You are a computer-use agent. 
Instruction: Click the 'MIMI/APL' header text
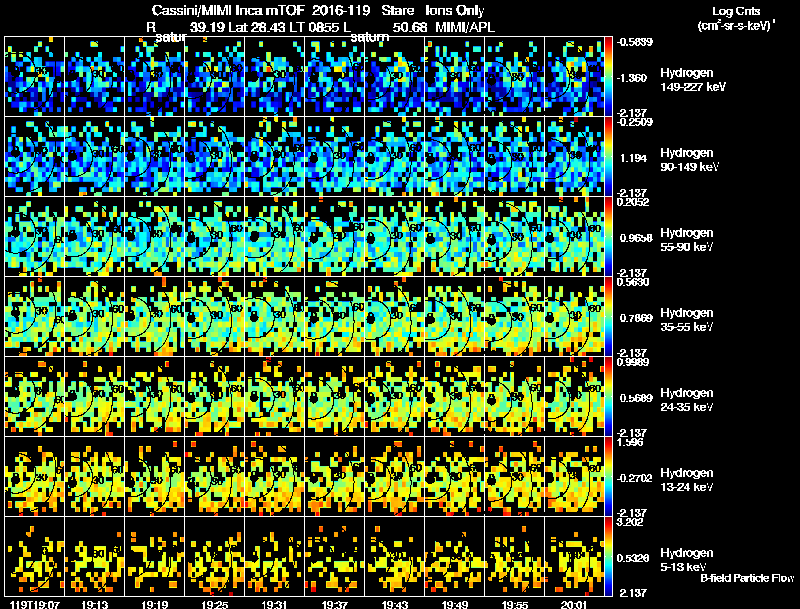click(465, 27)
